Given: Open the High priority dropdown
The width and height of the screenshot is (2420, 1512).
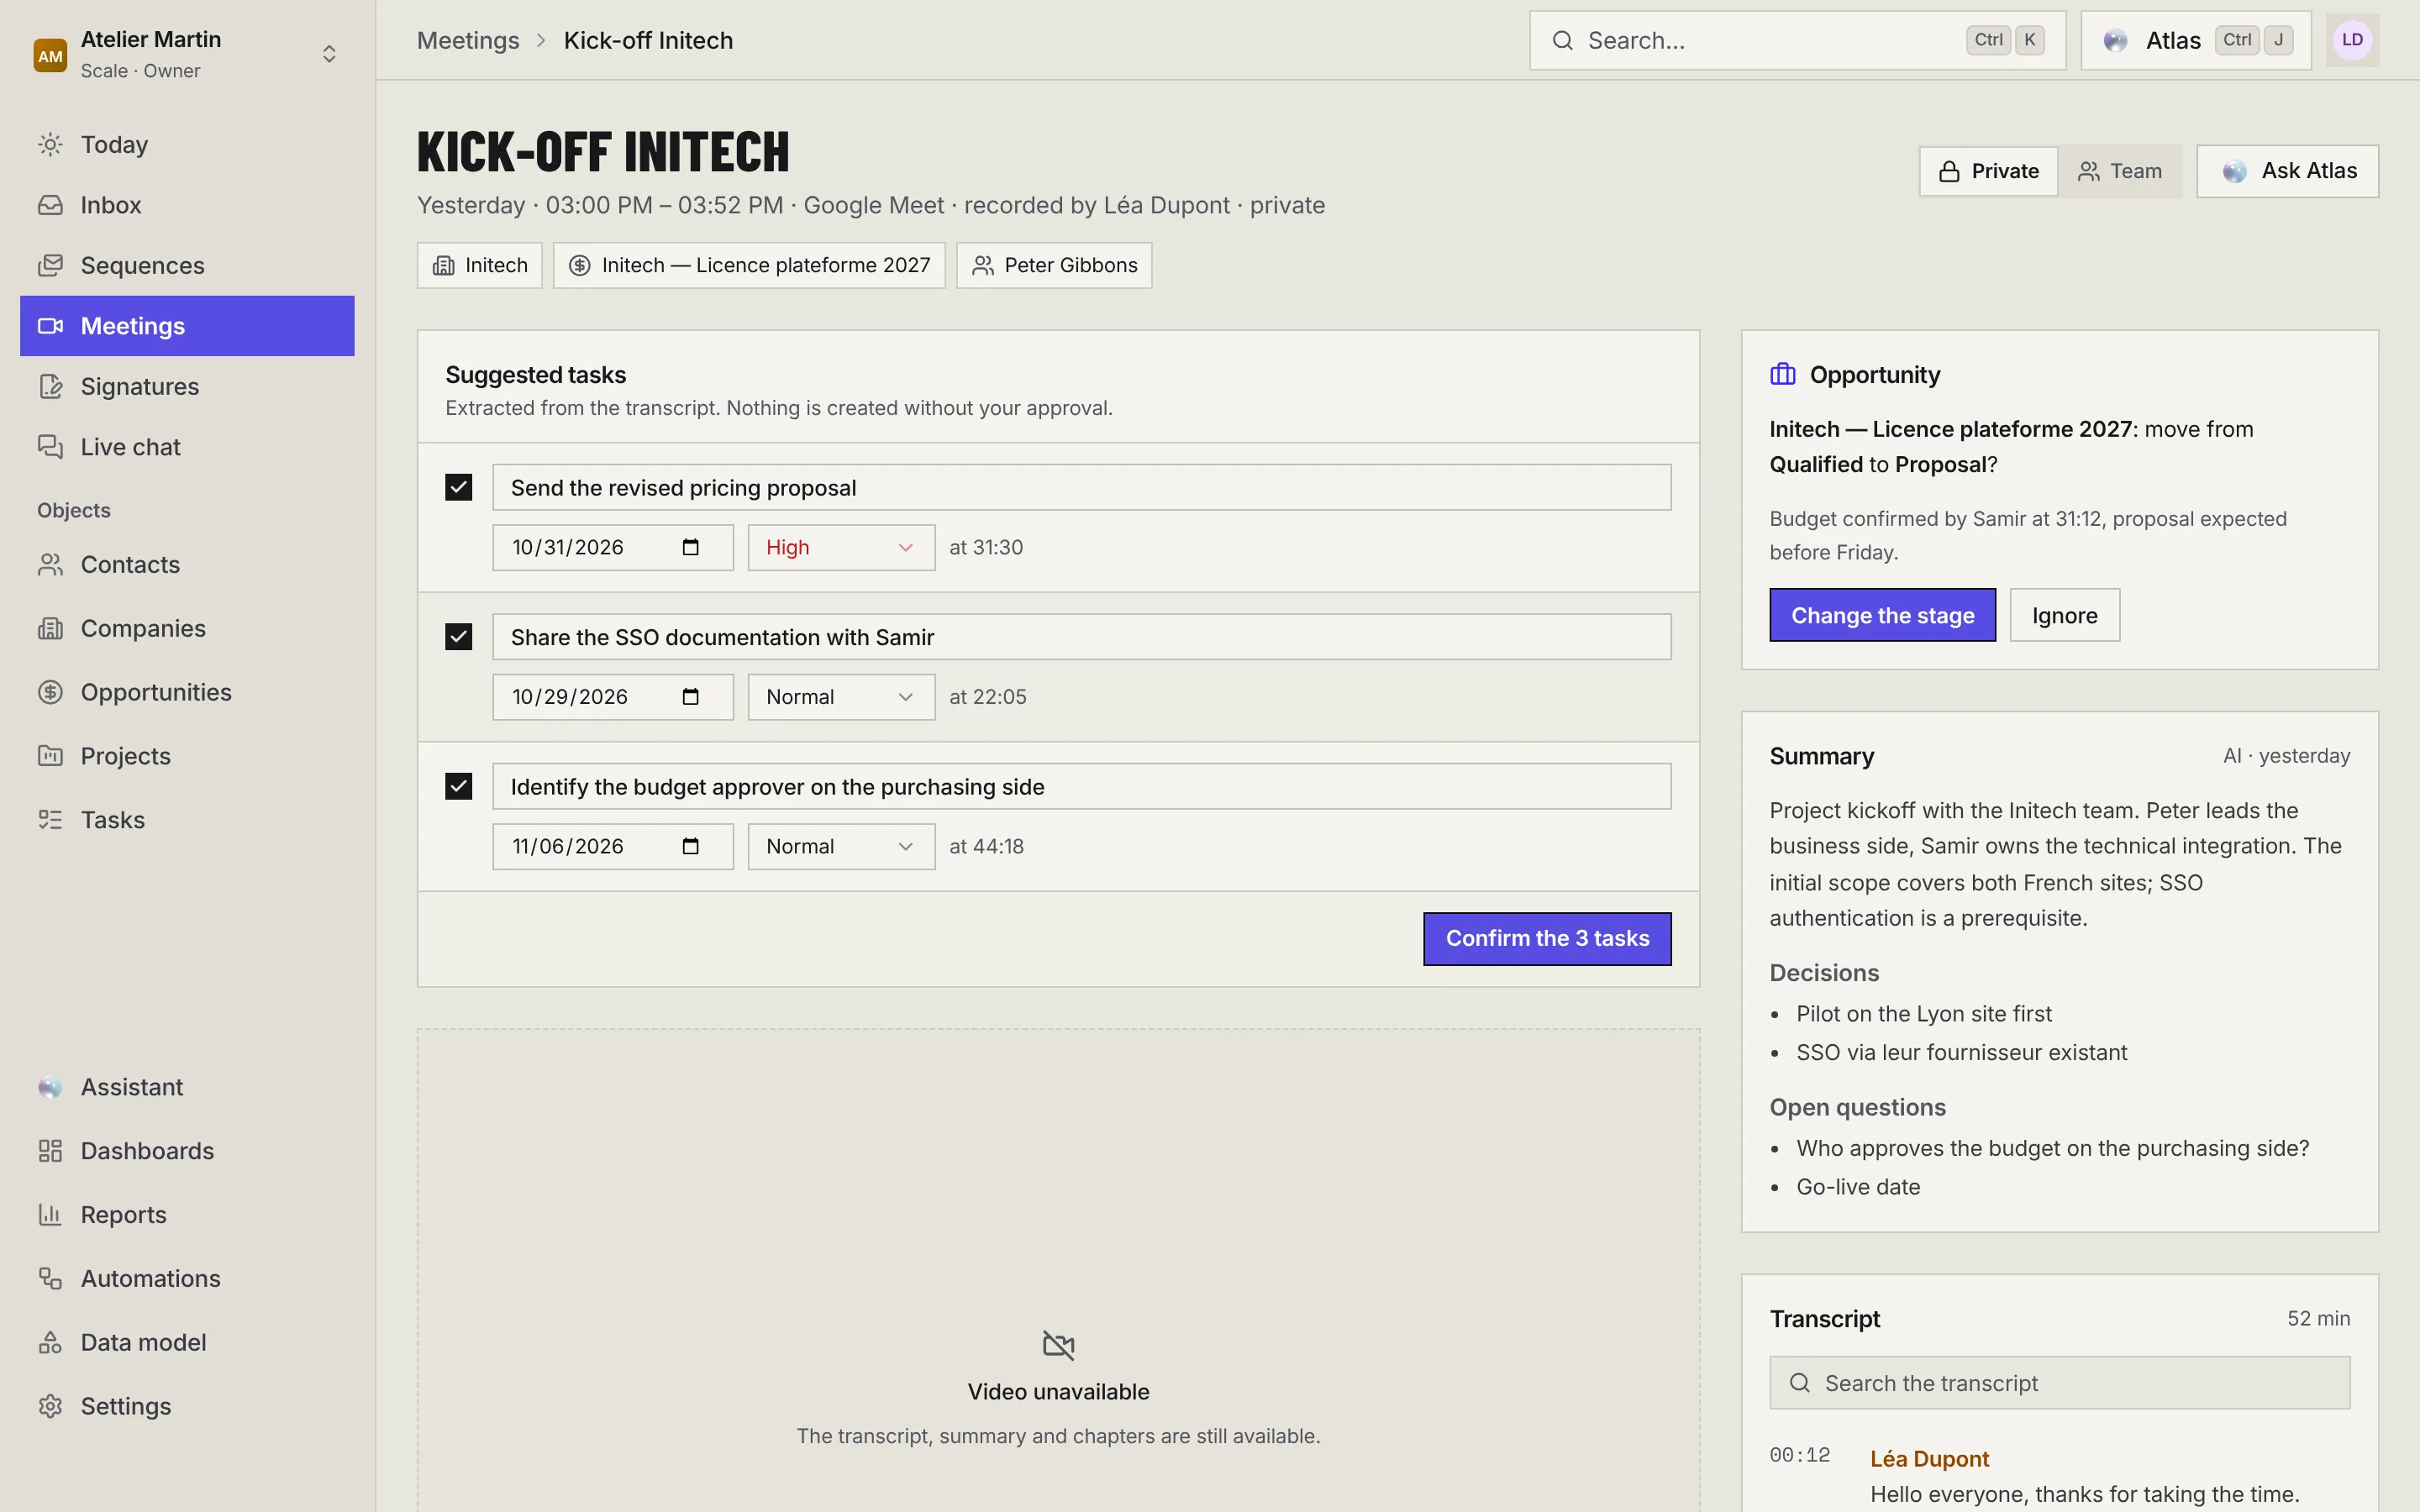Looking at the screenshot, I should 841,547.
